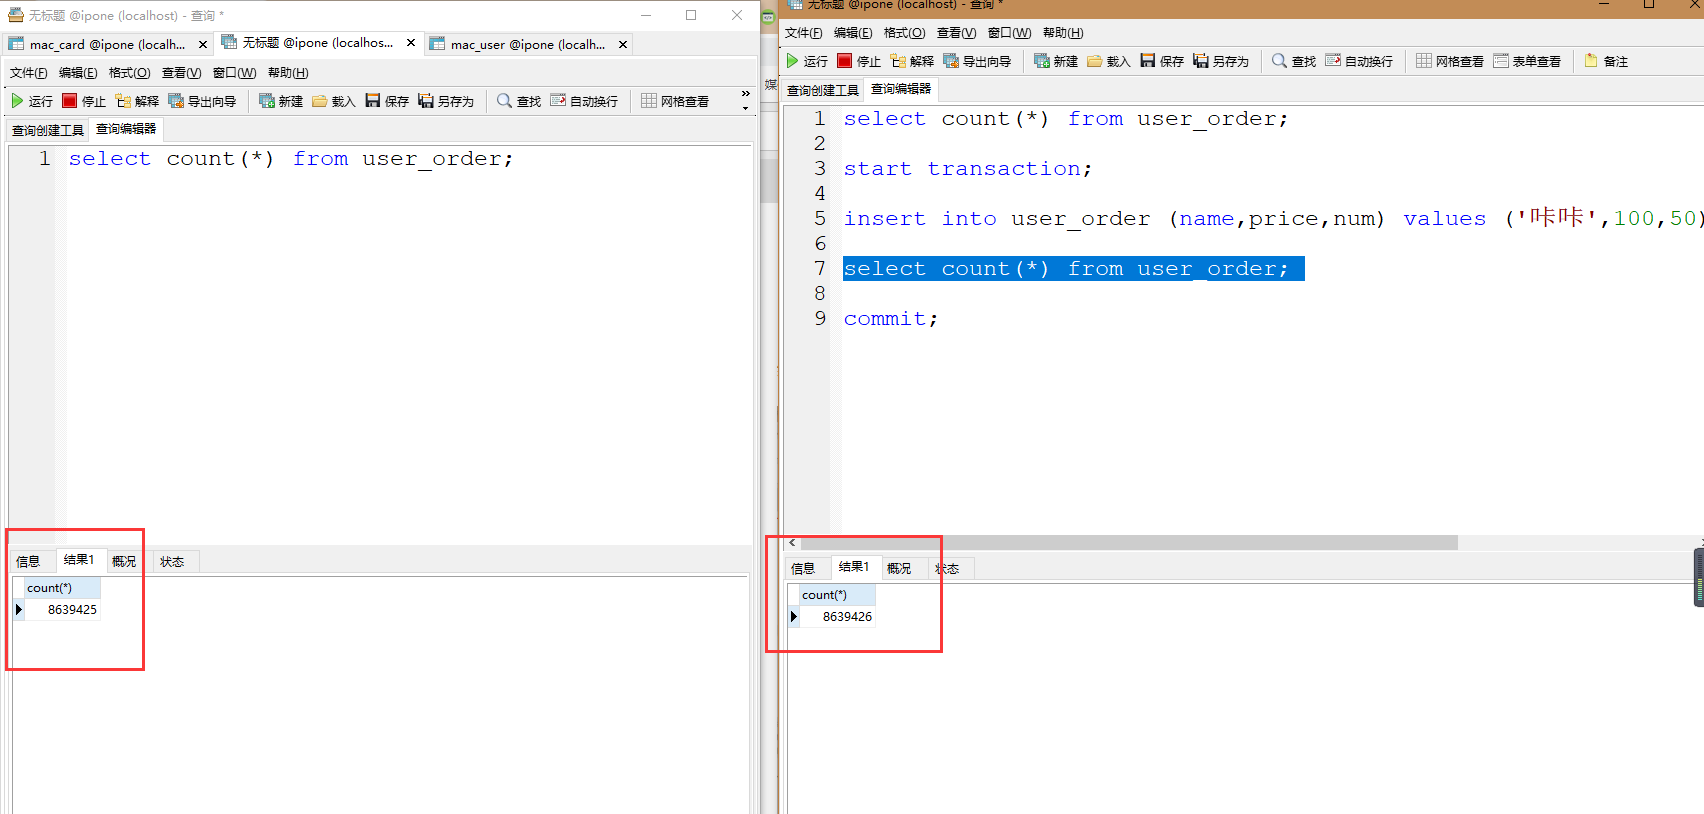Open Export Wizard (导出向导) in right window
This screenshot has width=1704, height=814.
click(x=978, y=61)
